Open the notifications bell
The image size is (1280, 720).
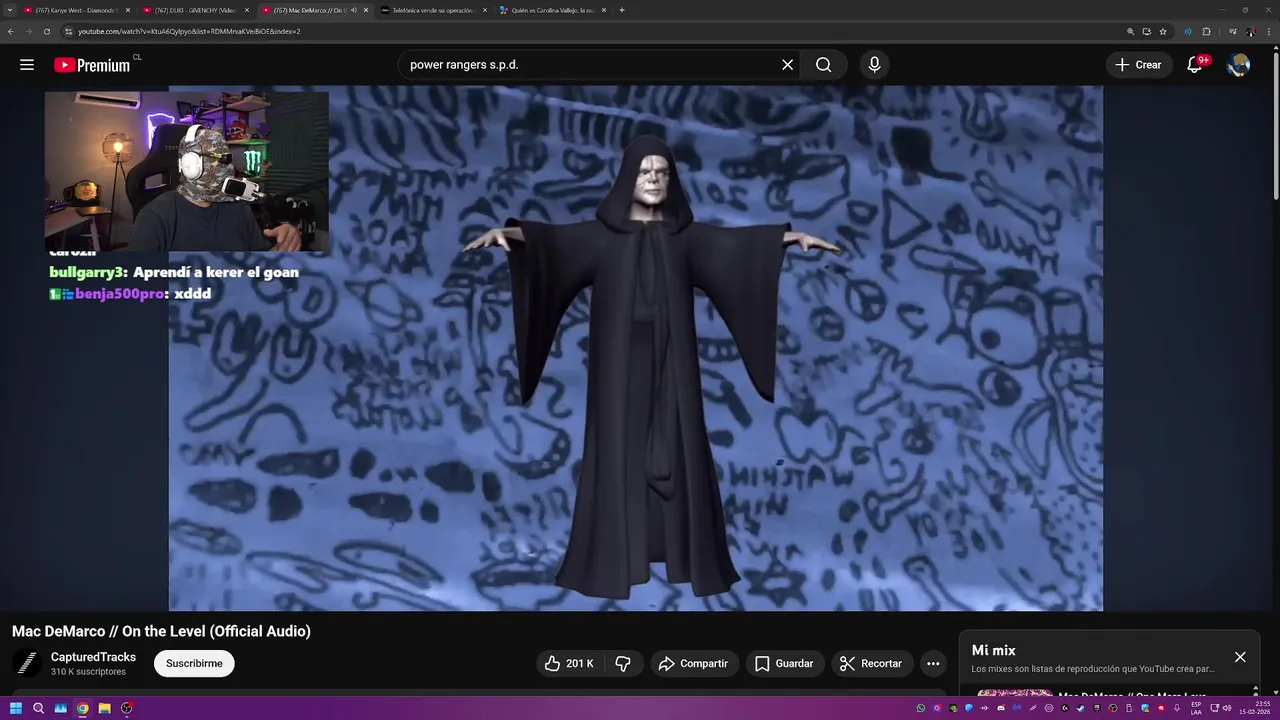1194,65
